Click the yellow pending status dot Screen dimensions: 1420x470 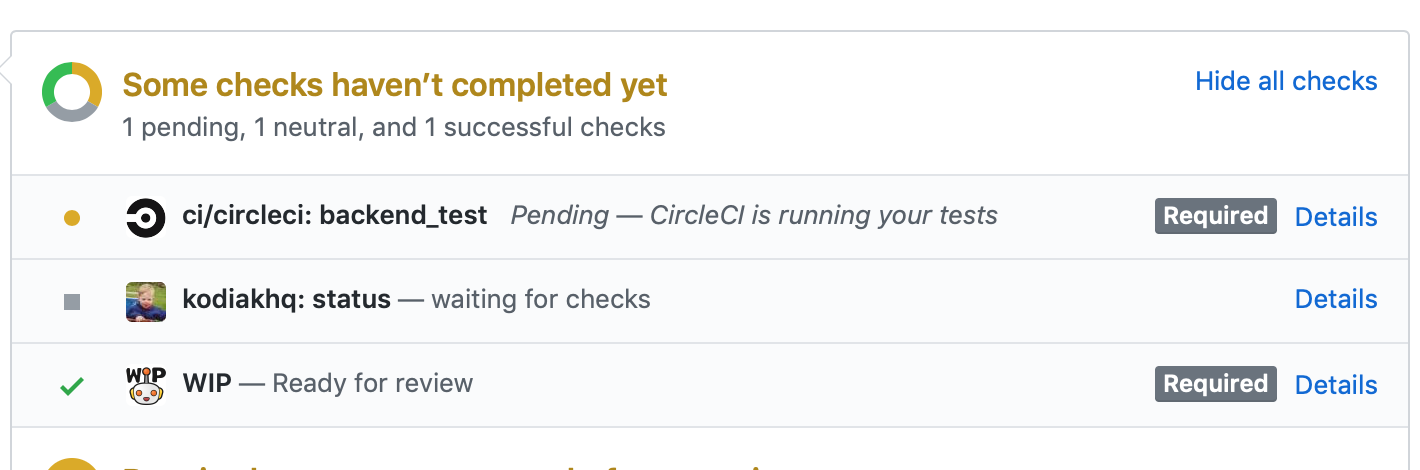[x=72, y=218]
